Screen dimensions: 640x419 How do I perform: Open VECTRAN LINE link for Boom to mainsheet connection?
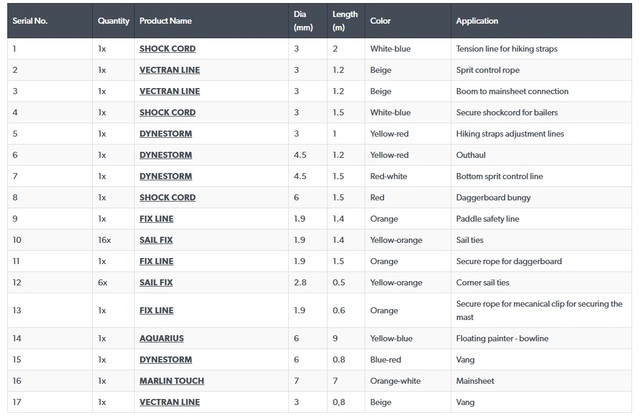(x=169, y=91)
